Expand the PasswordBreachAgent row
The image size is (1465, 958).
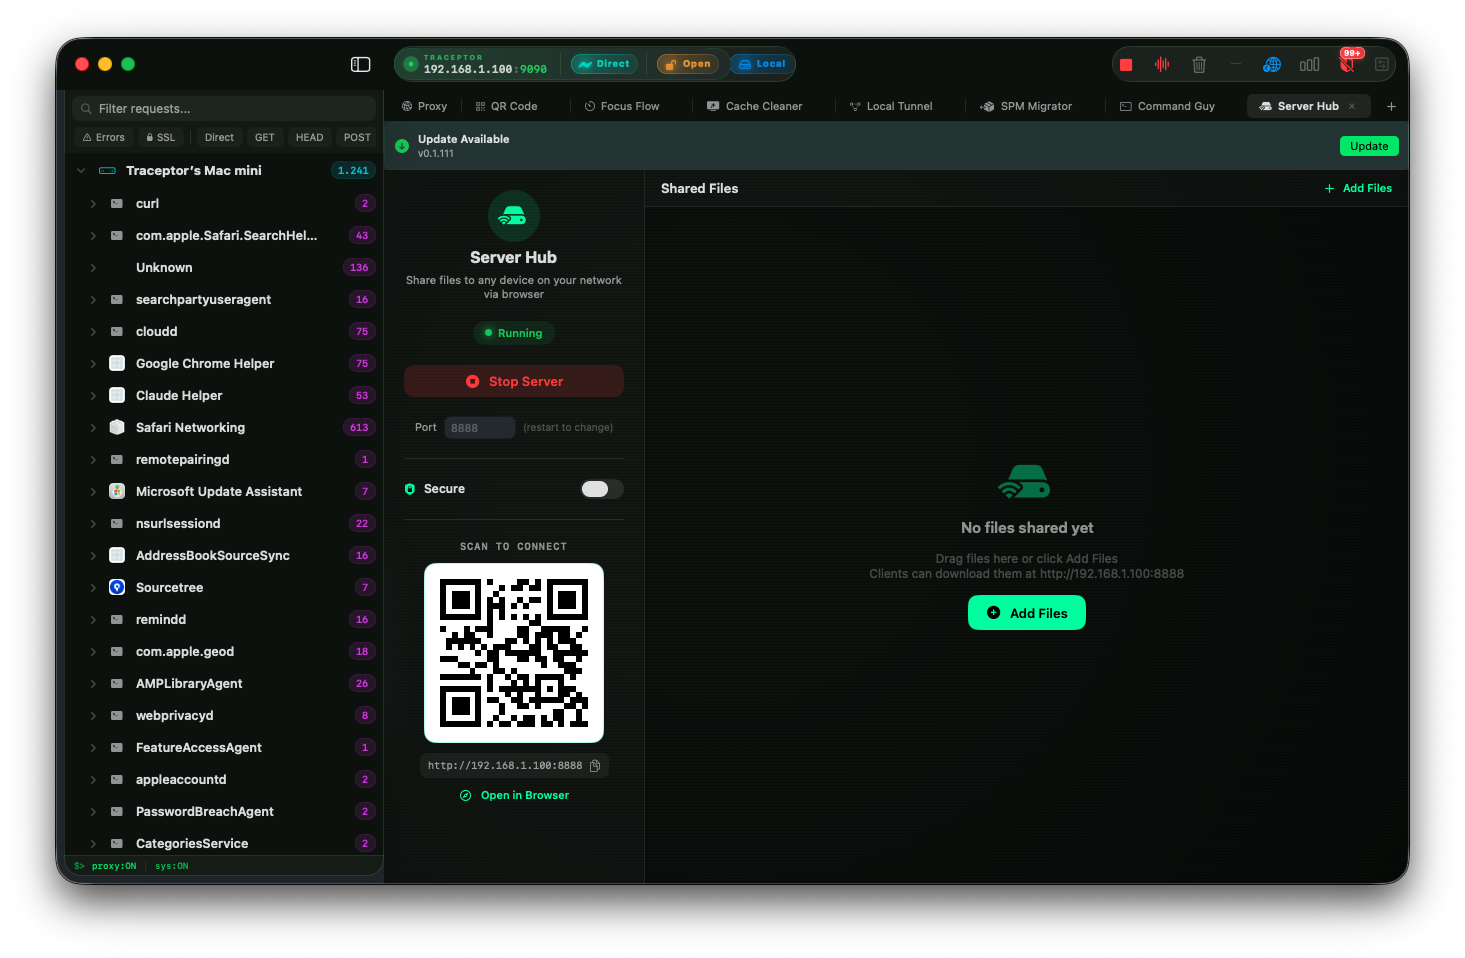tap(93, 812)
